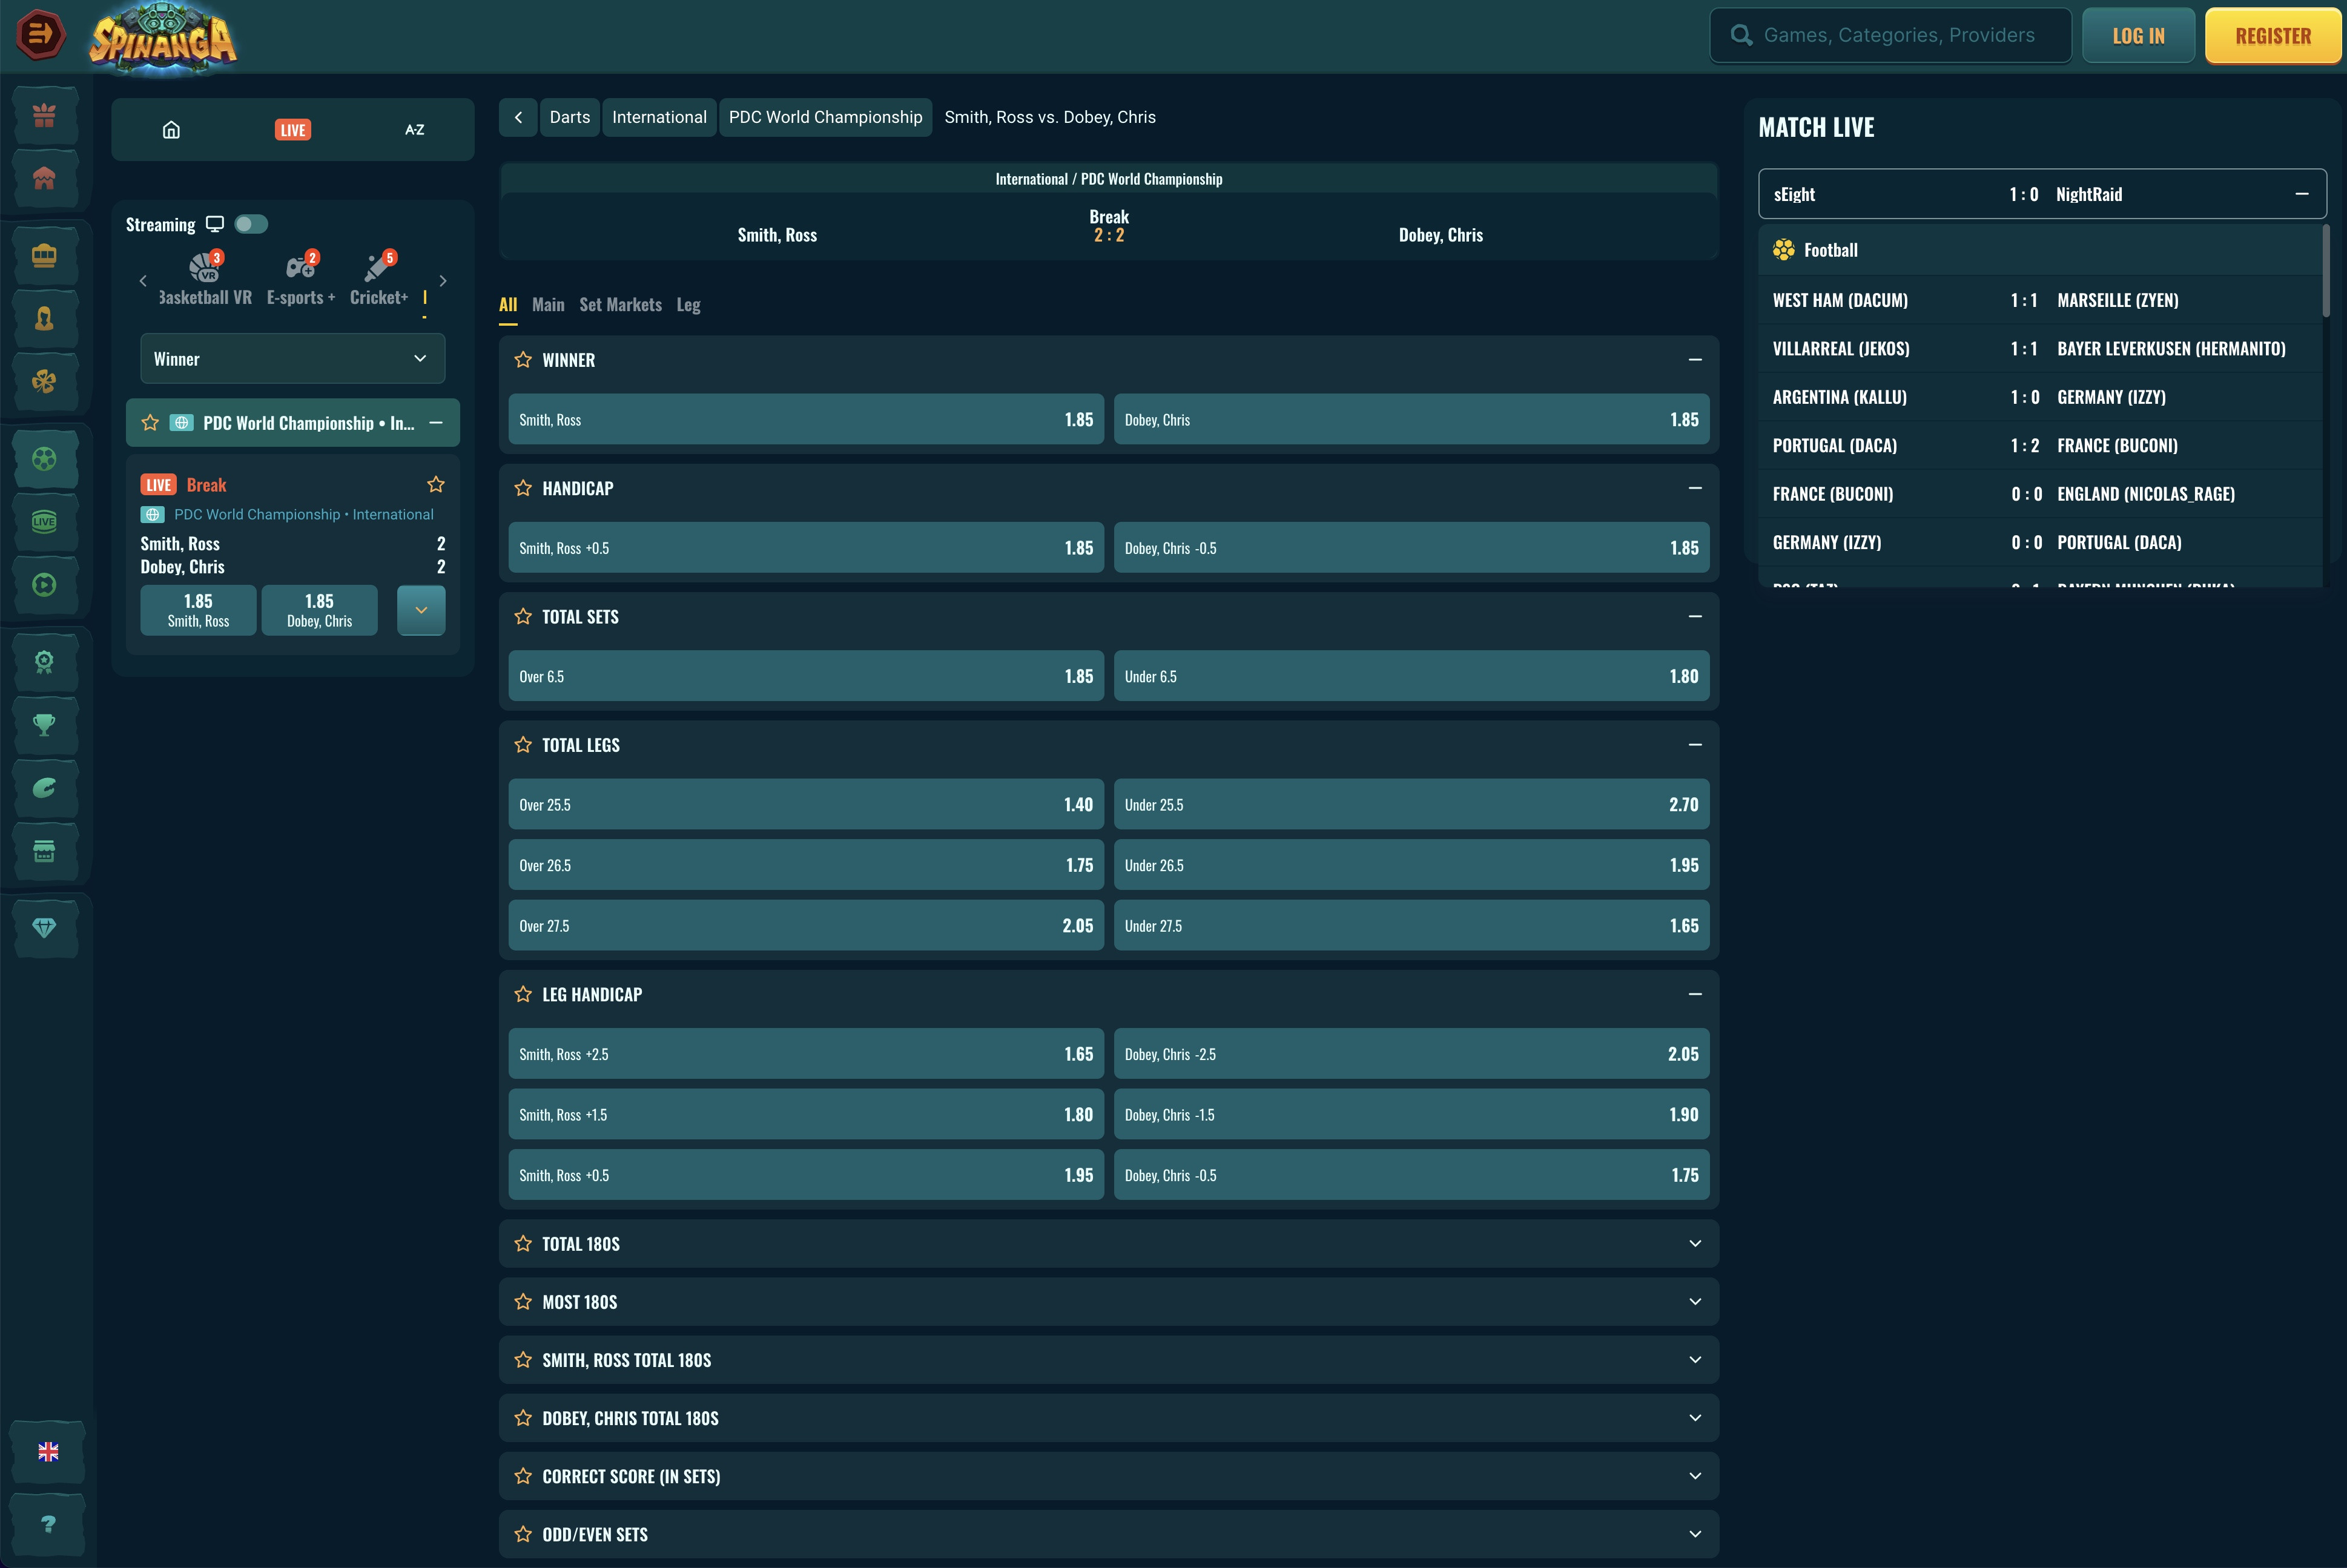Click the trophy icon in left sidebar
The width and height of the screenshot is (2347, 1568).
pos(44,725)
